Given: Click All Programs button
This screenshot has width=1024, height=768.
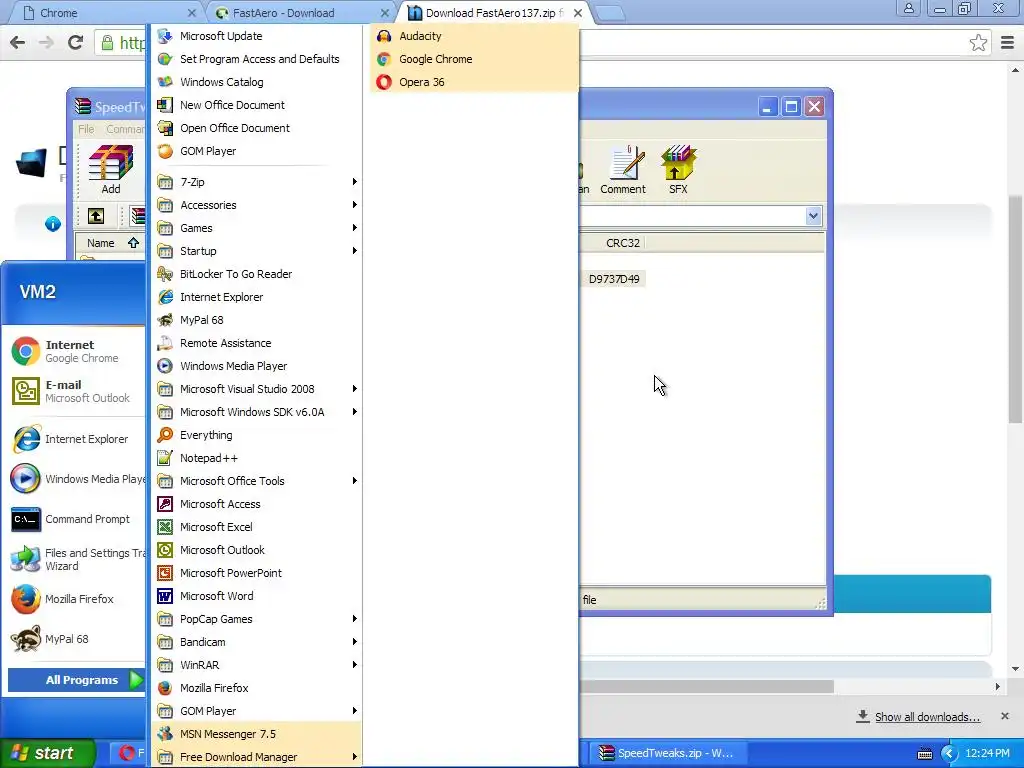Looking at the screenshot, I should click(76, 680).
